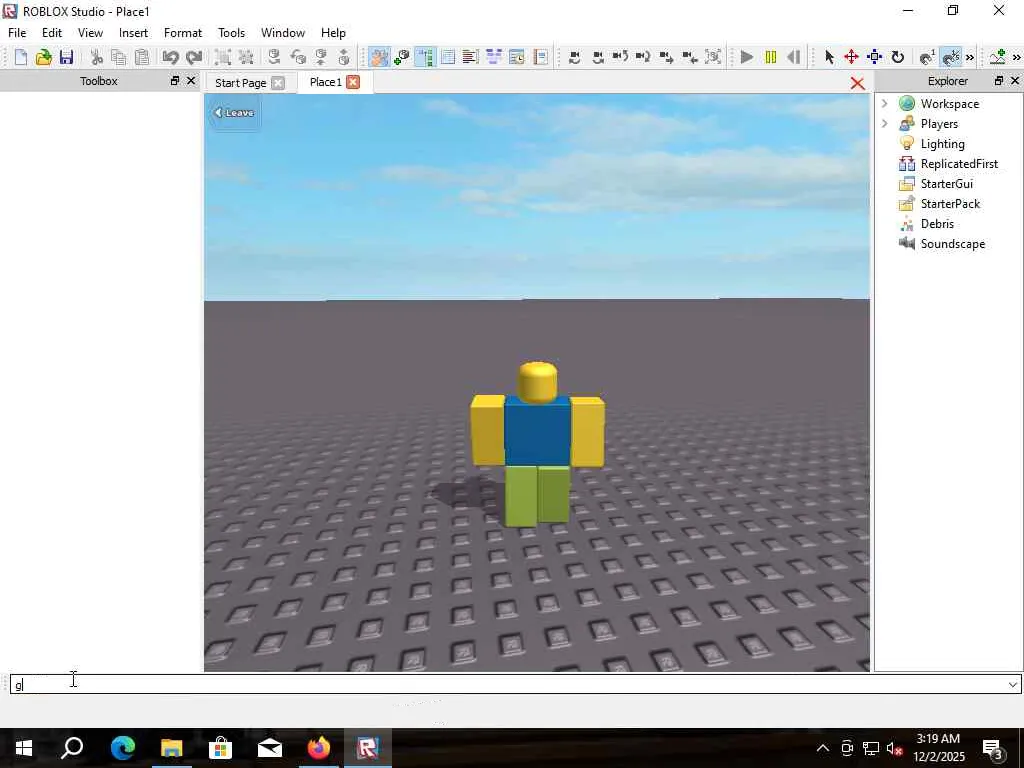Click the red X beside tabs
1024x768 pixels.
point(857,84)
